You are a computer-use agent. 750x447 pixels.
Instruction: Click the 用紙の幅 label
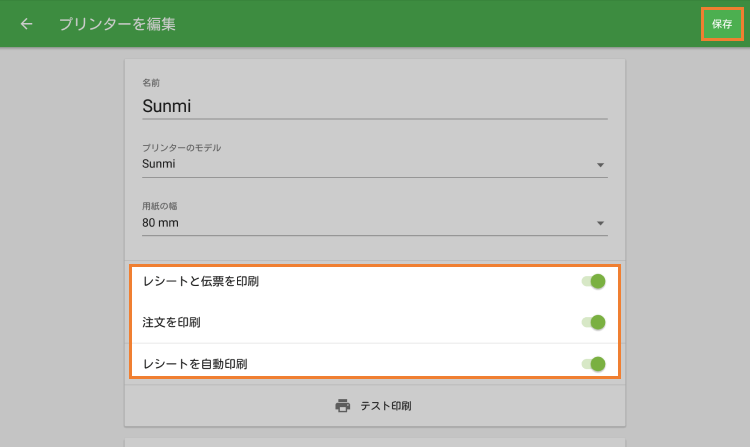tap(161, 206)
